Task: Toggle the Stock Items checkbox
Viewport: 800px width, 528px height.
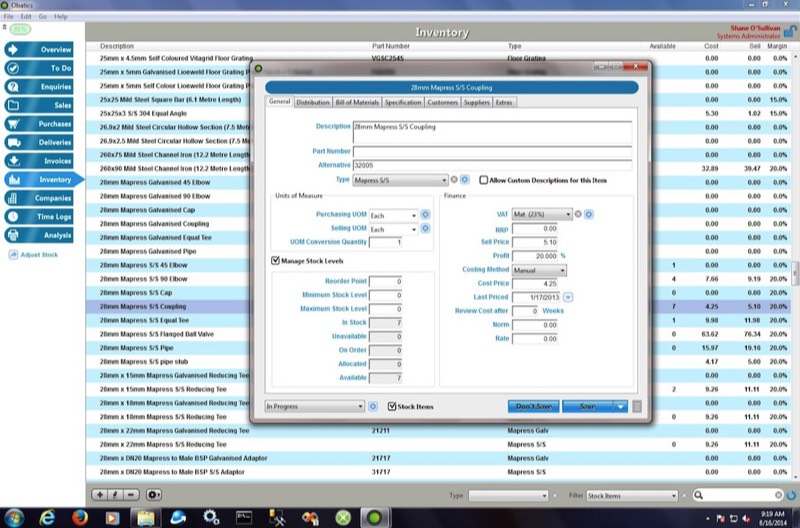Action: [x=392, y=406]
